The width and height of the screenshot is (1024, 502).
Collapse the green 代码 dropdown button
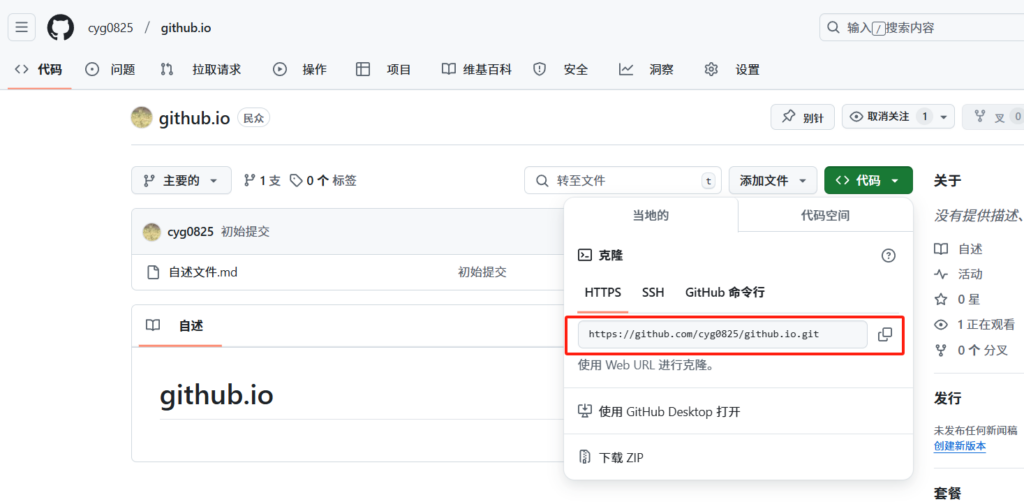868,181
